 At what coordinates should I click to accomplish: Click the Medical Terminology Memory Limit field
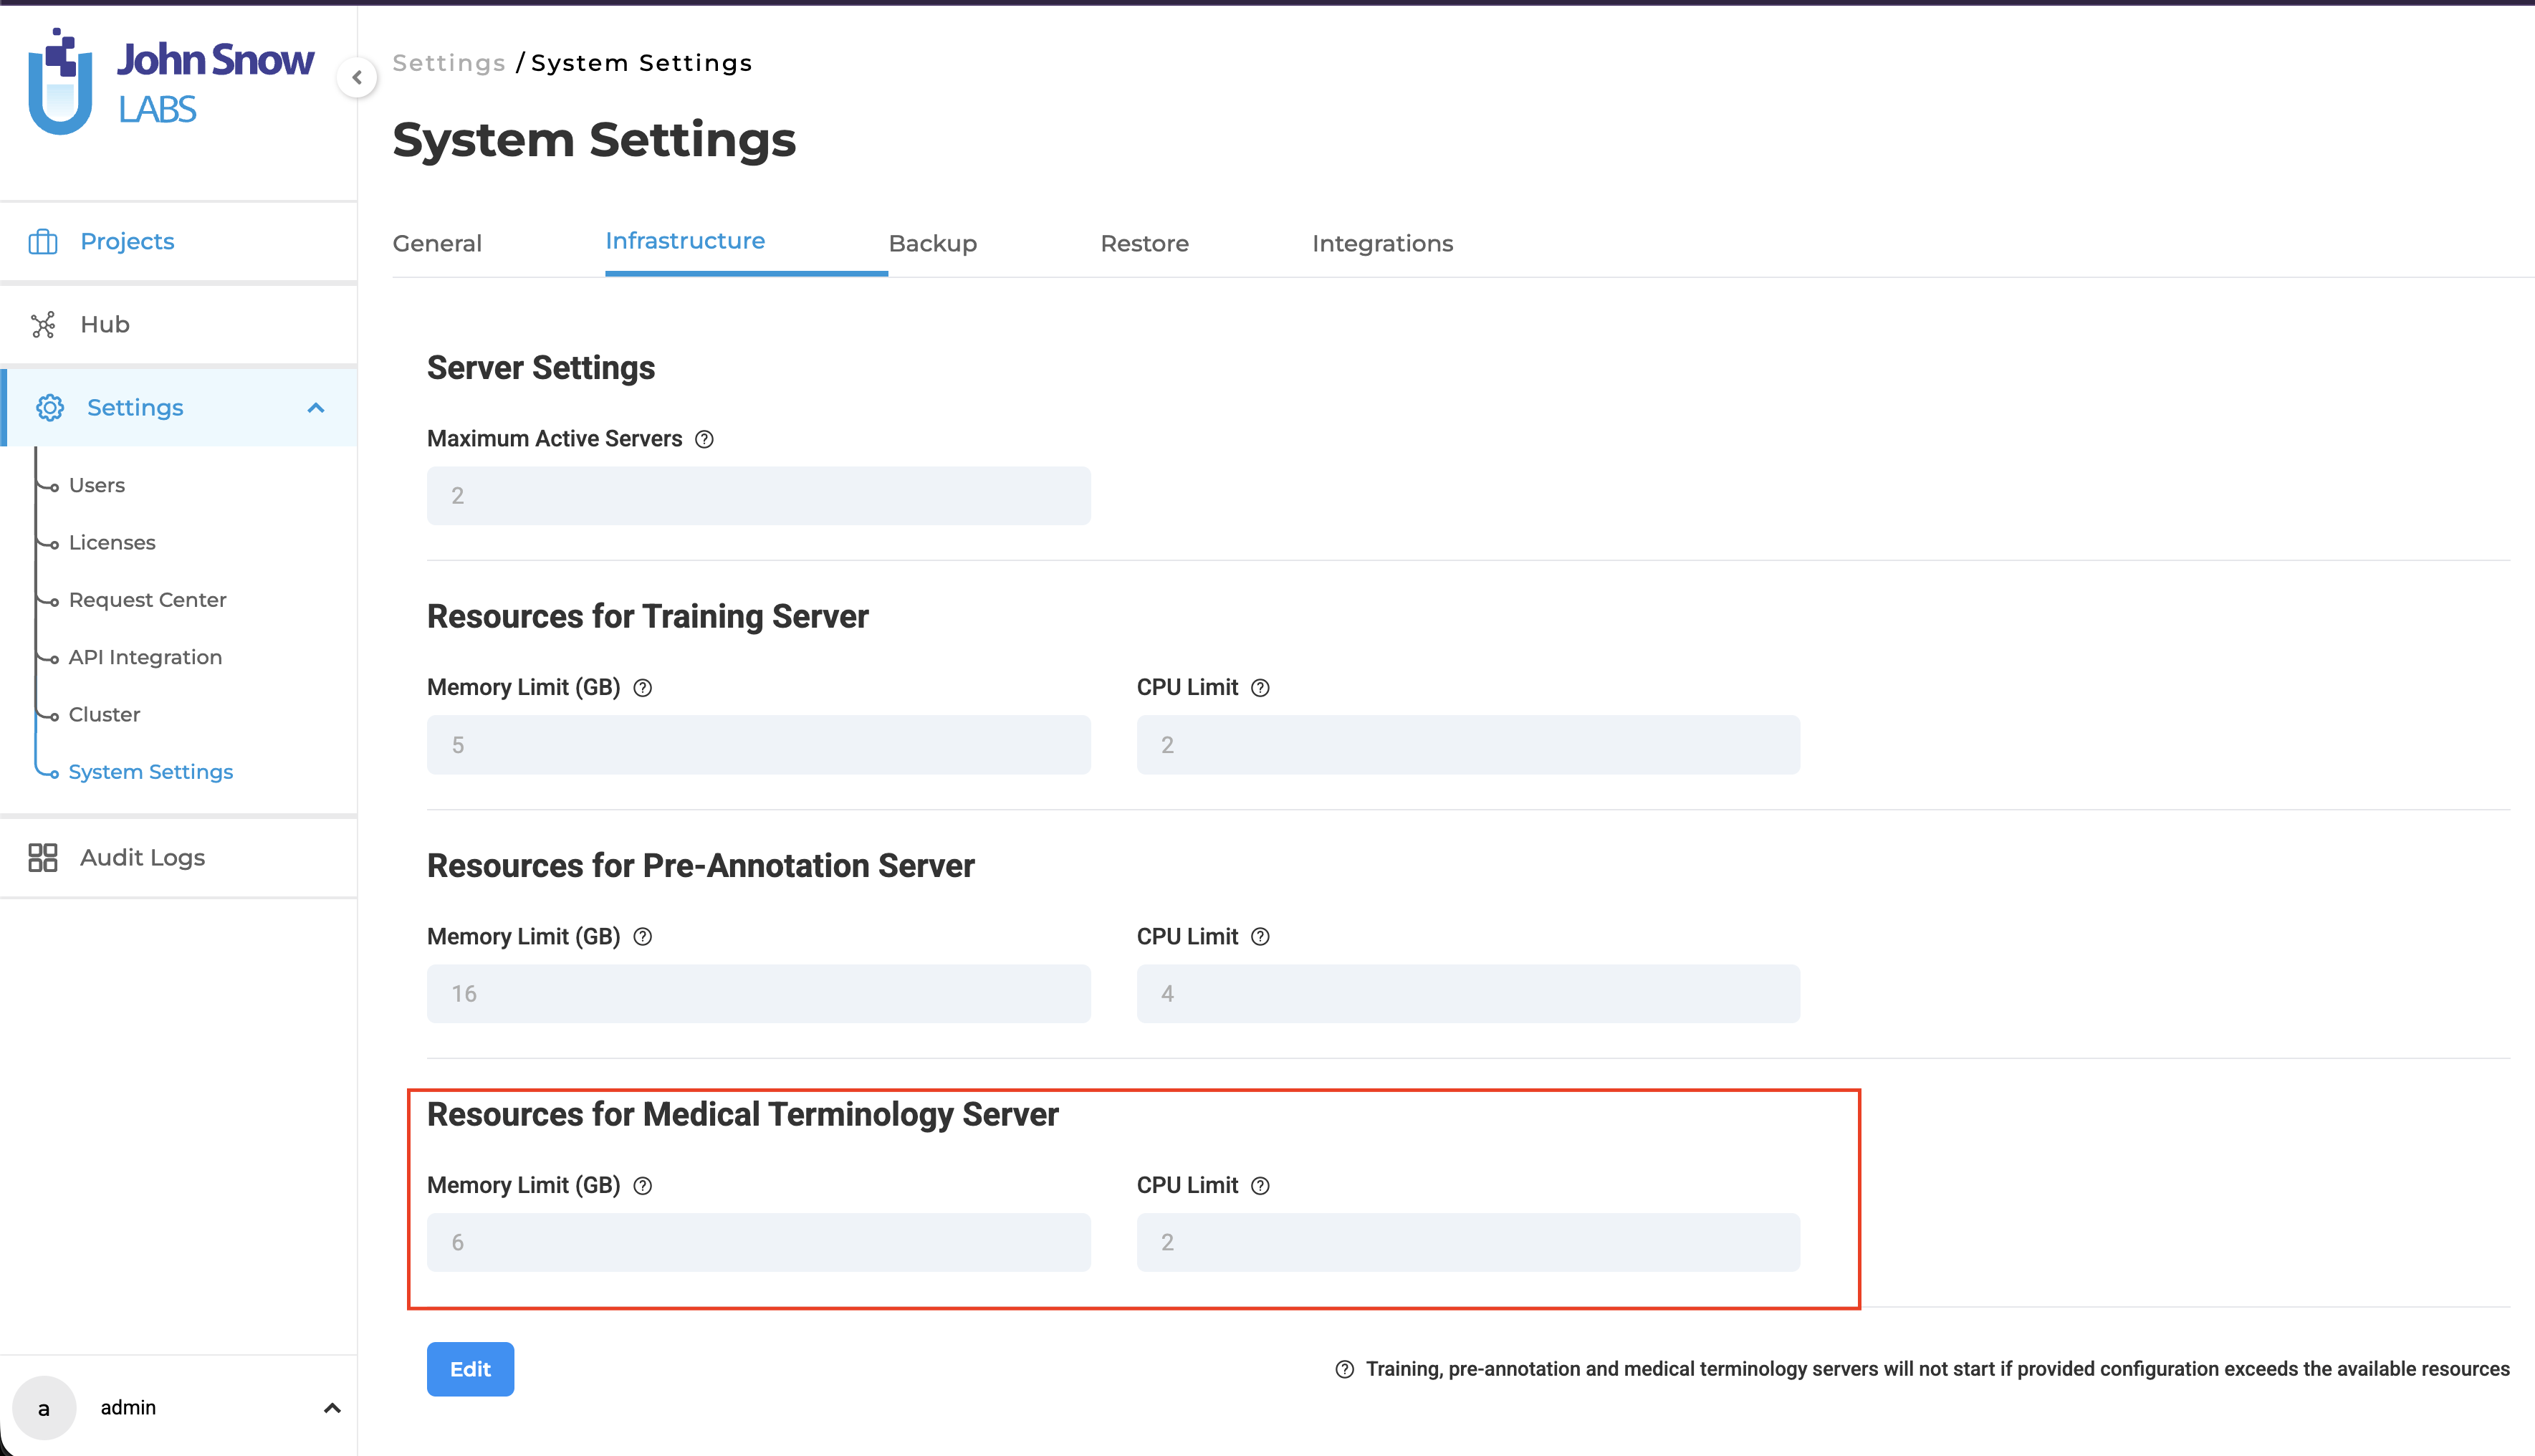[x=758, y=1242]
